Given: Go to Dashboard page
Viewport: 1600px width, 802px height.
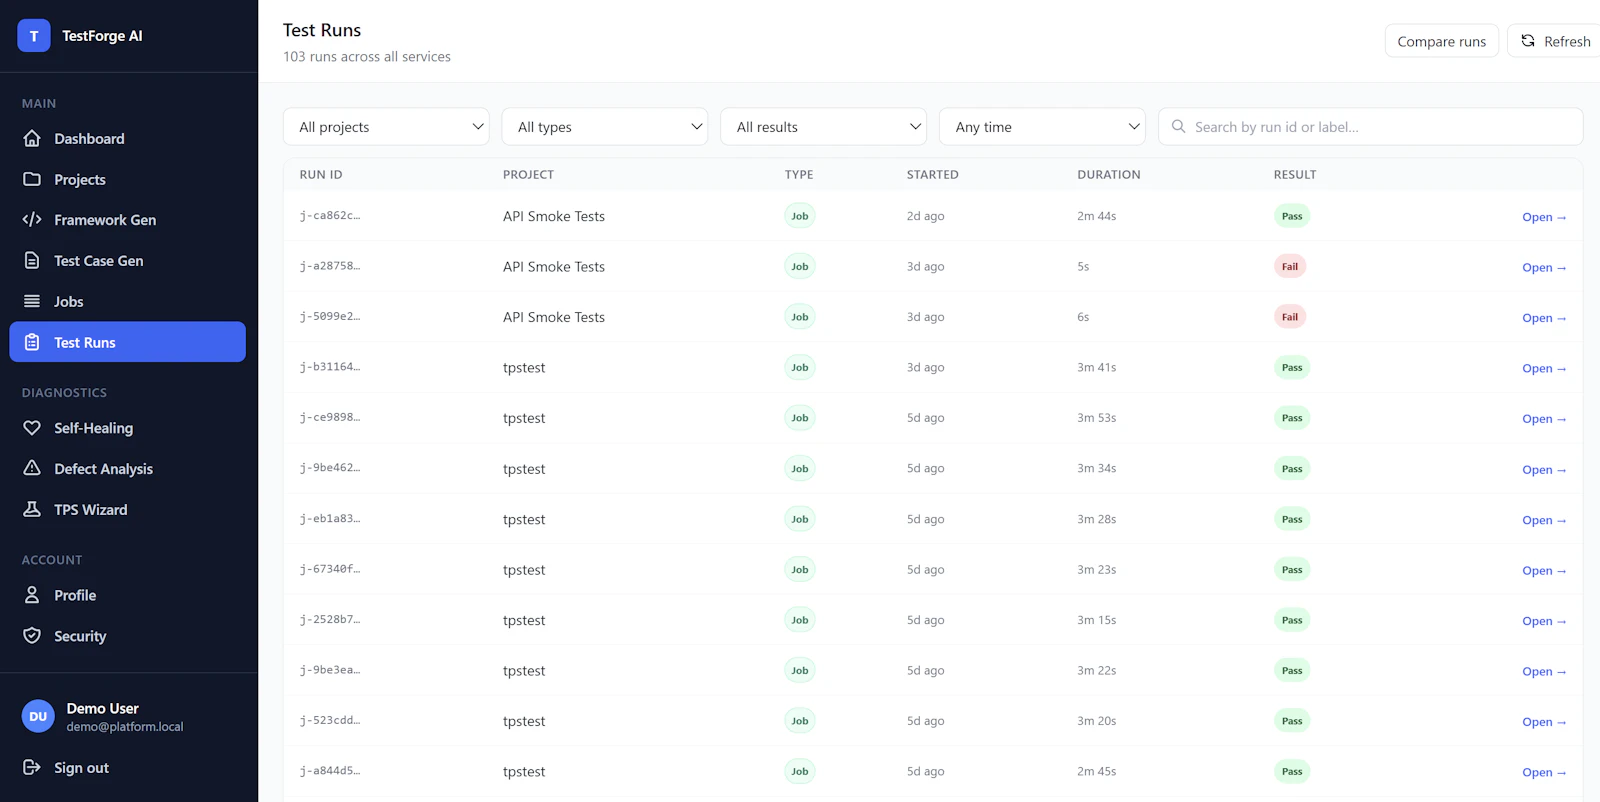Looking at the screenshot, I should click(128, 138).
